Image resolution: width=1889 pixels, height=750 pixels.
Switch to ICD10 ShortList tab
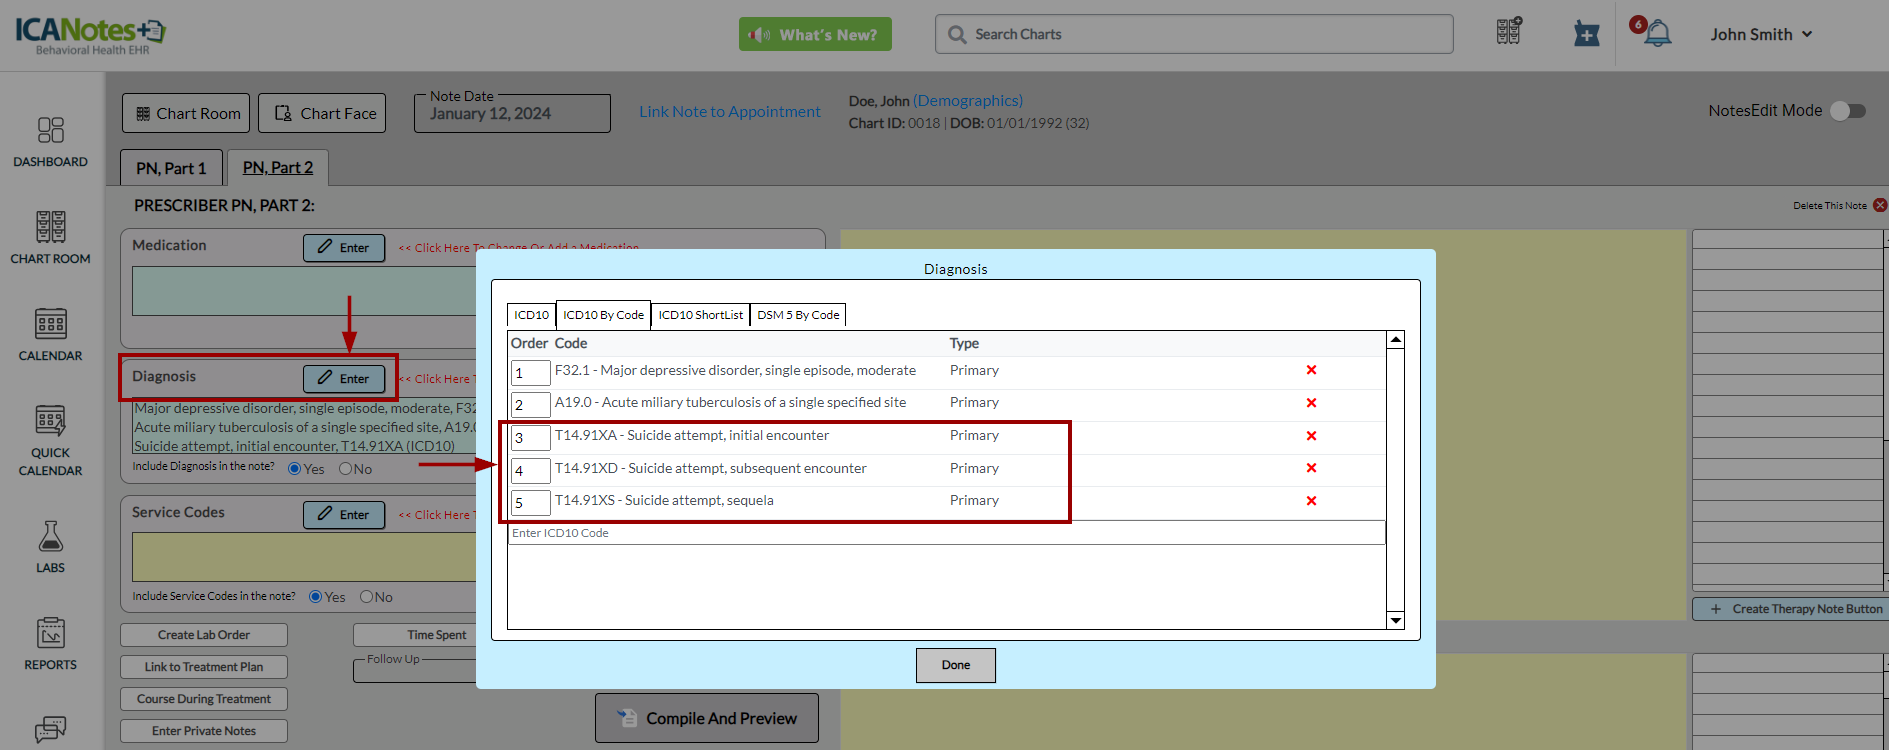700,315
